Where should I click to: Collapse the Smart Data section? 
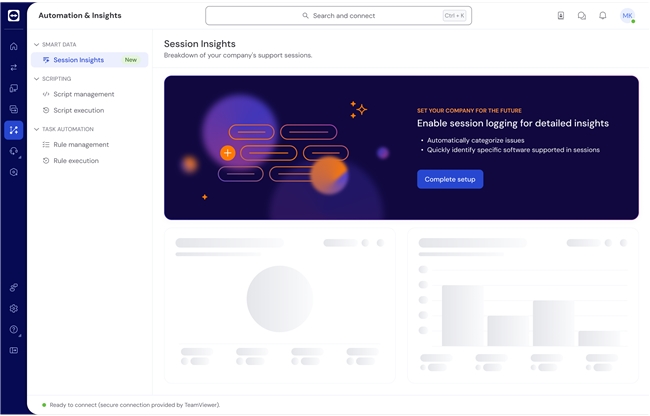click(x=36, y=44)
